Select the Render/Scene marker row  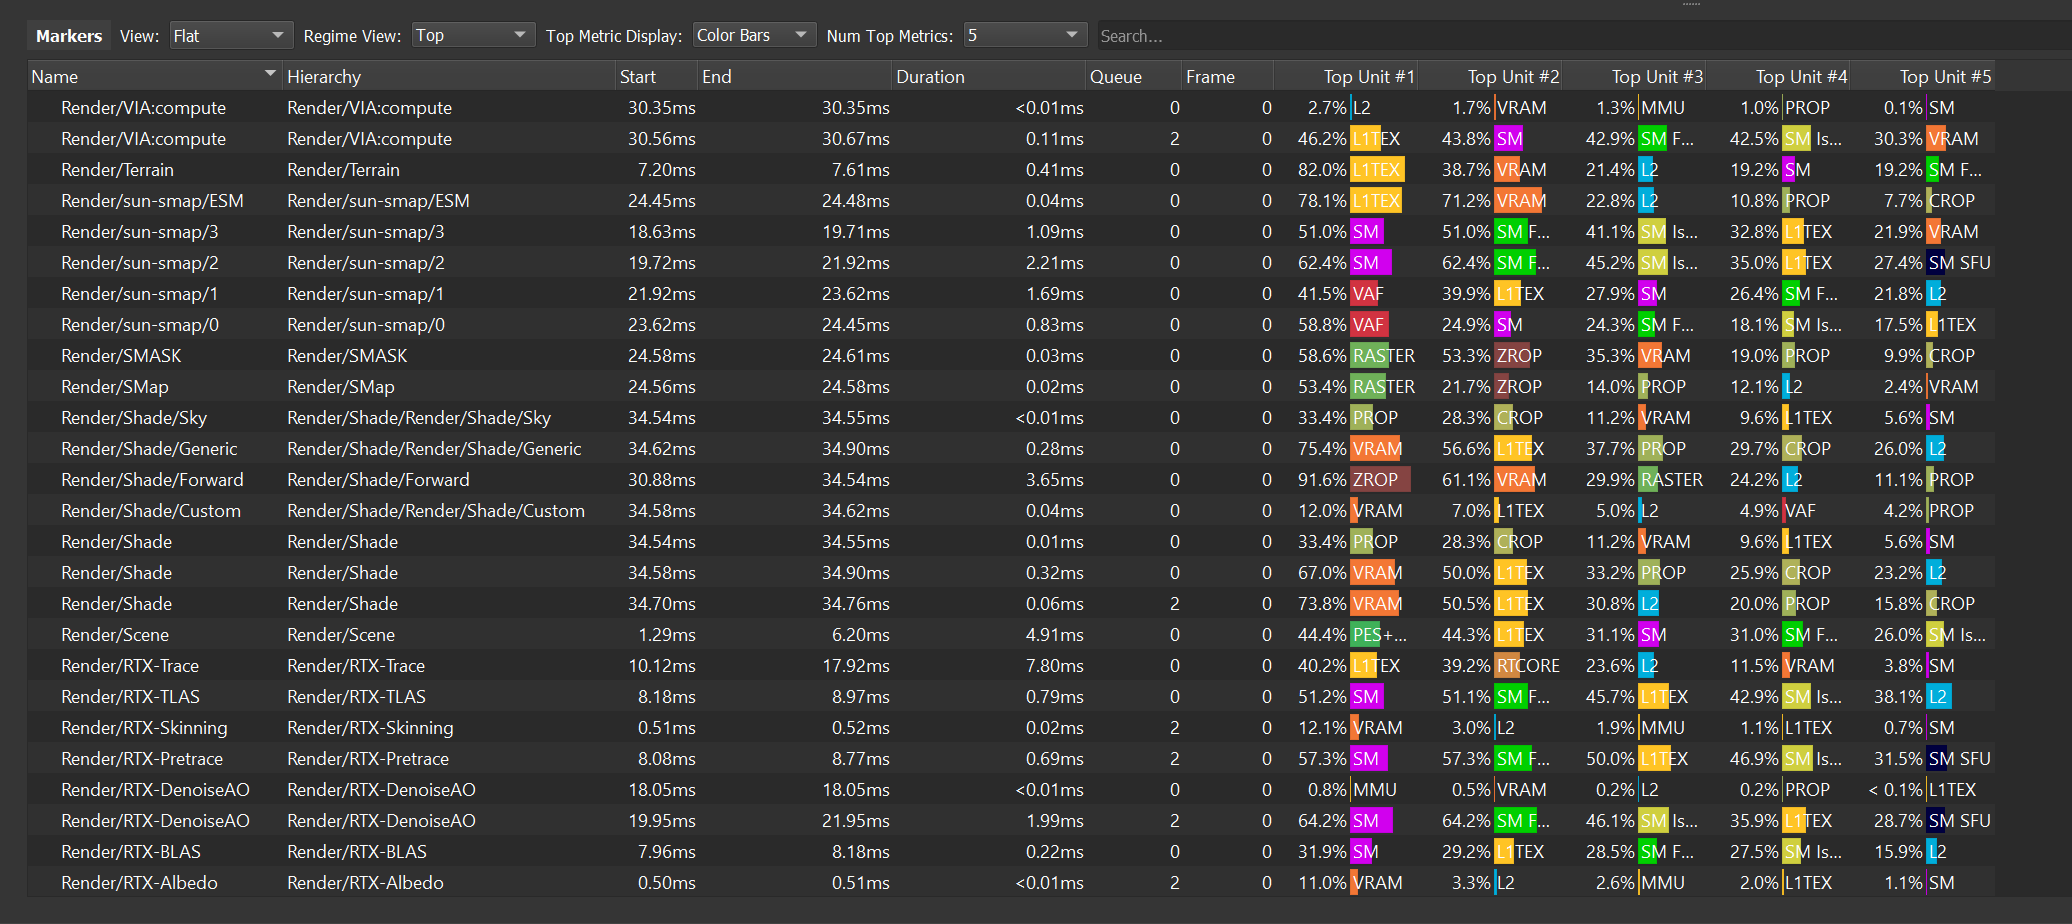coord(115,635)
